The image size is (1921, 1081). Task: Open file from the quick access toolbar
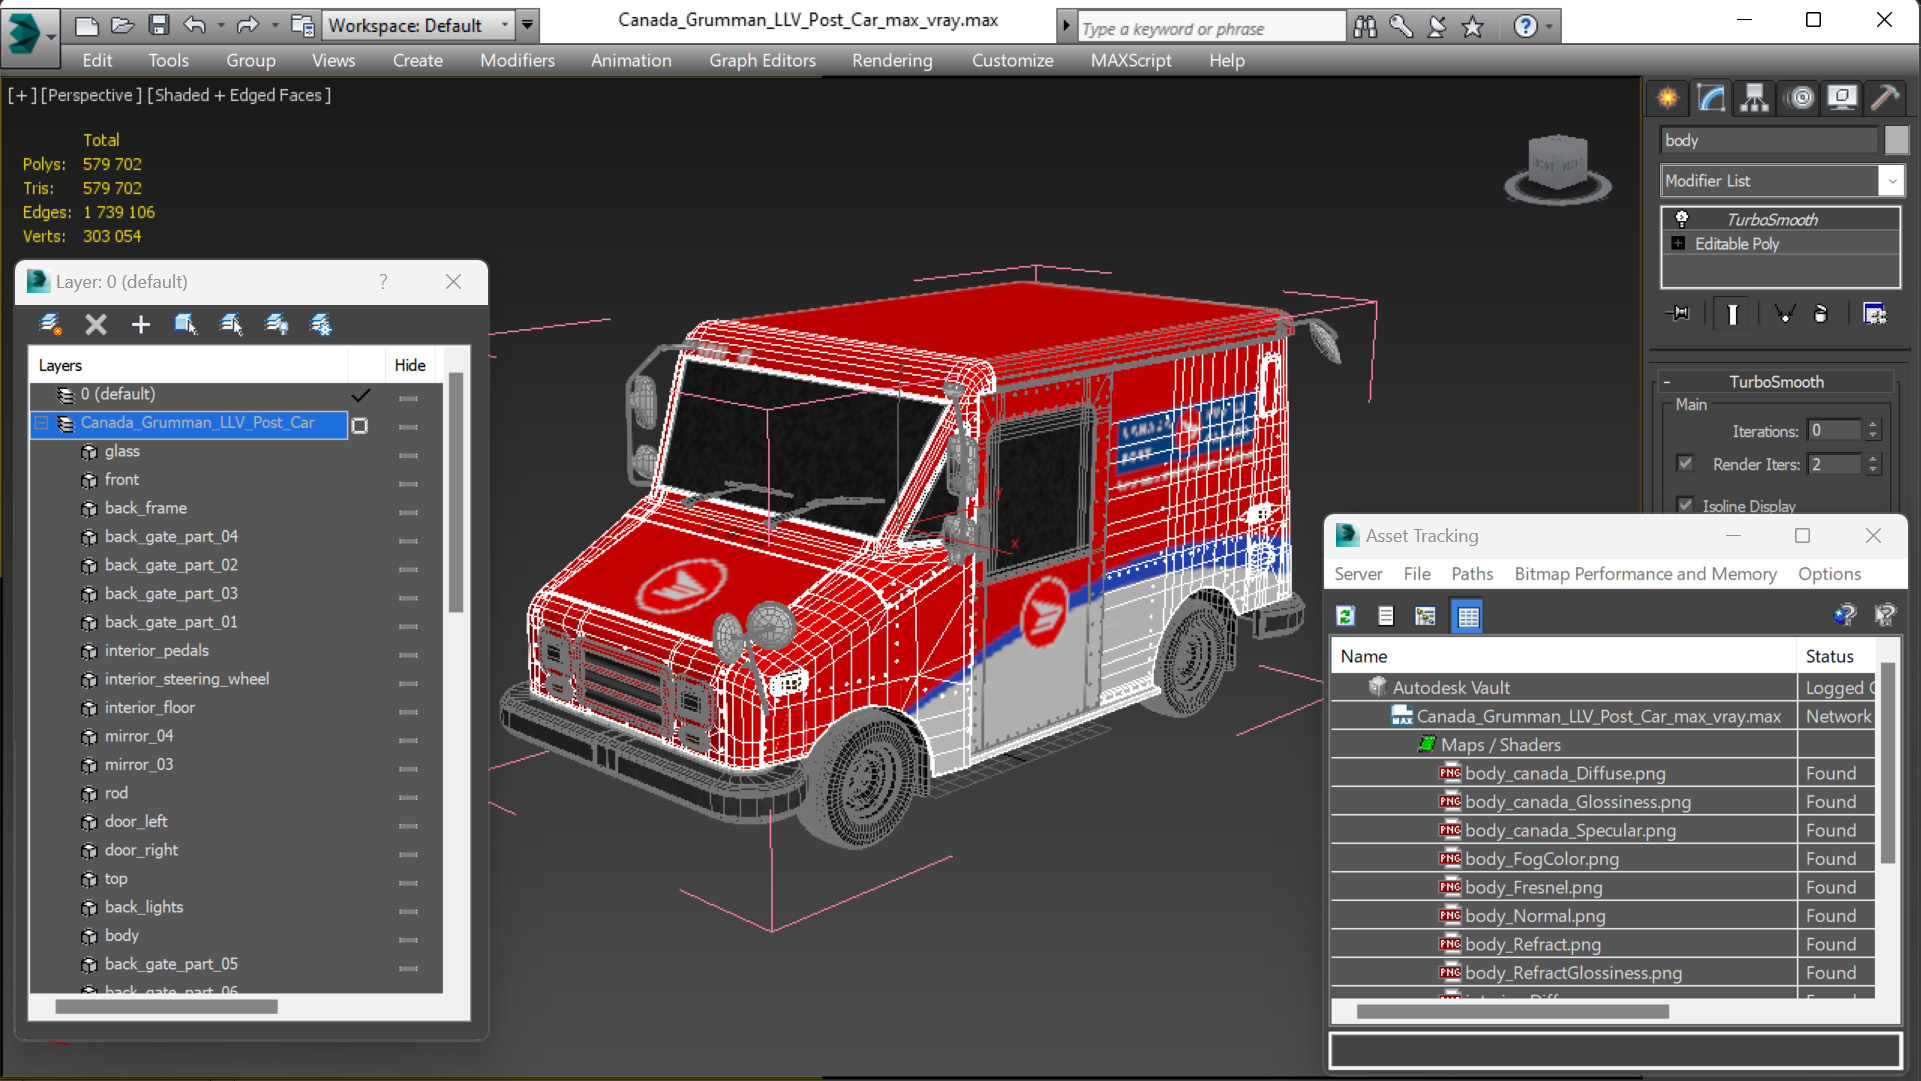tap(122, 25)
